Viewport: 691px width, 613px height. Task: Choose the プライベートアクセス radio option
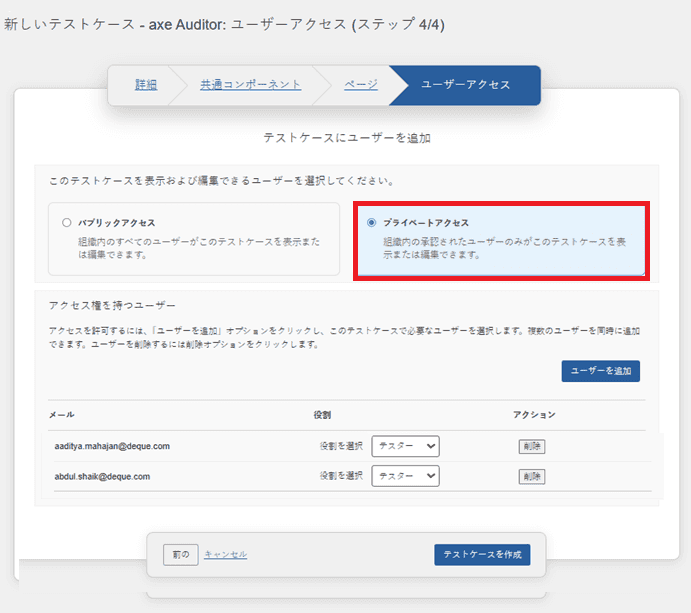[372, 223]
